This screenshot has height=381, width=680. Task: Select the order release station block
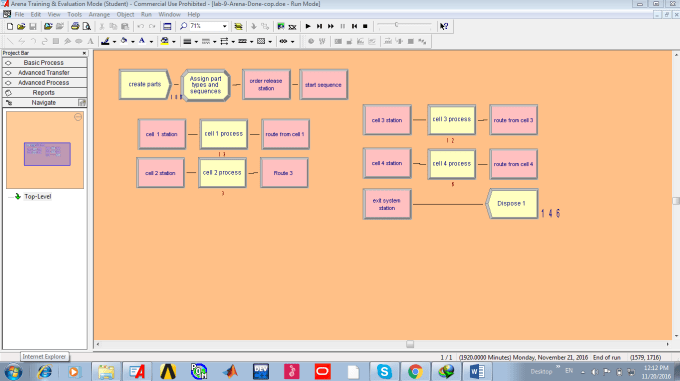266,85
